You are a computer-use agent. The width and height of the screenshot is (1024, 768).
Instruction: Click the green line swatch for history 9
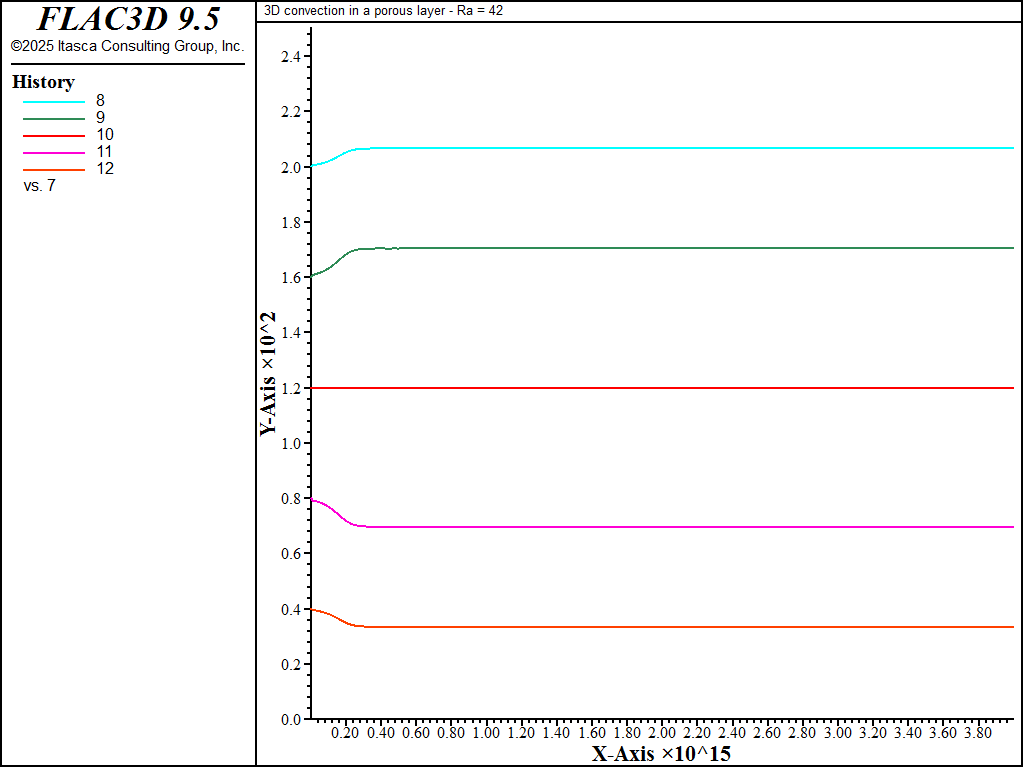[54, 119]
